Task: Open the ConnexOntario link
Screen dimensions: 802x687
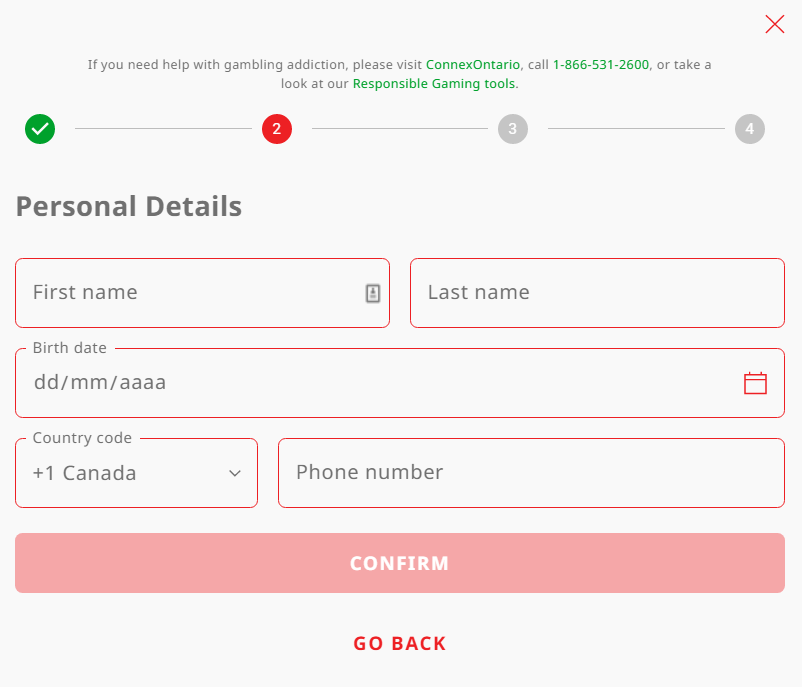Action: [x=473, y=64]
